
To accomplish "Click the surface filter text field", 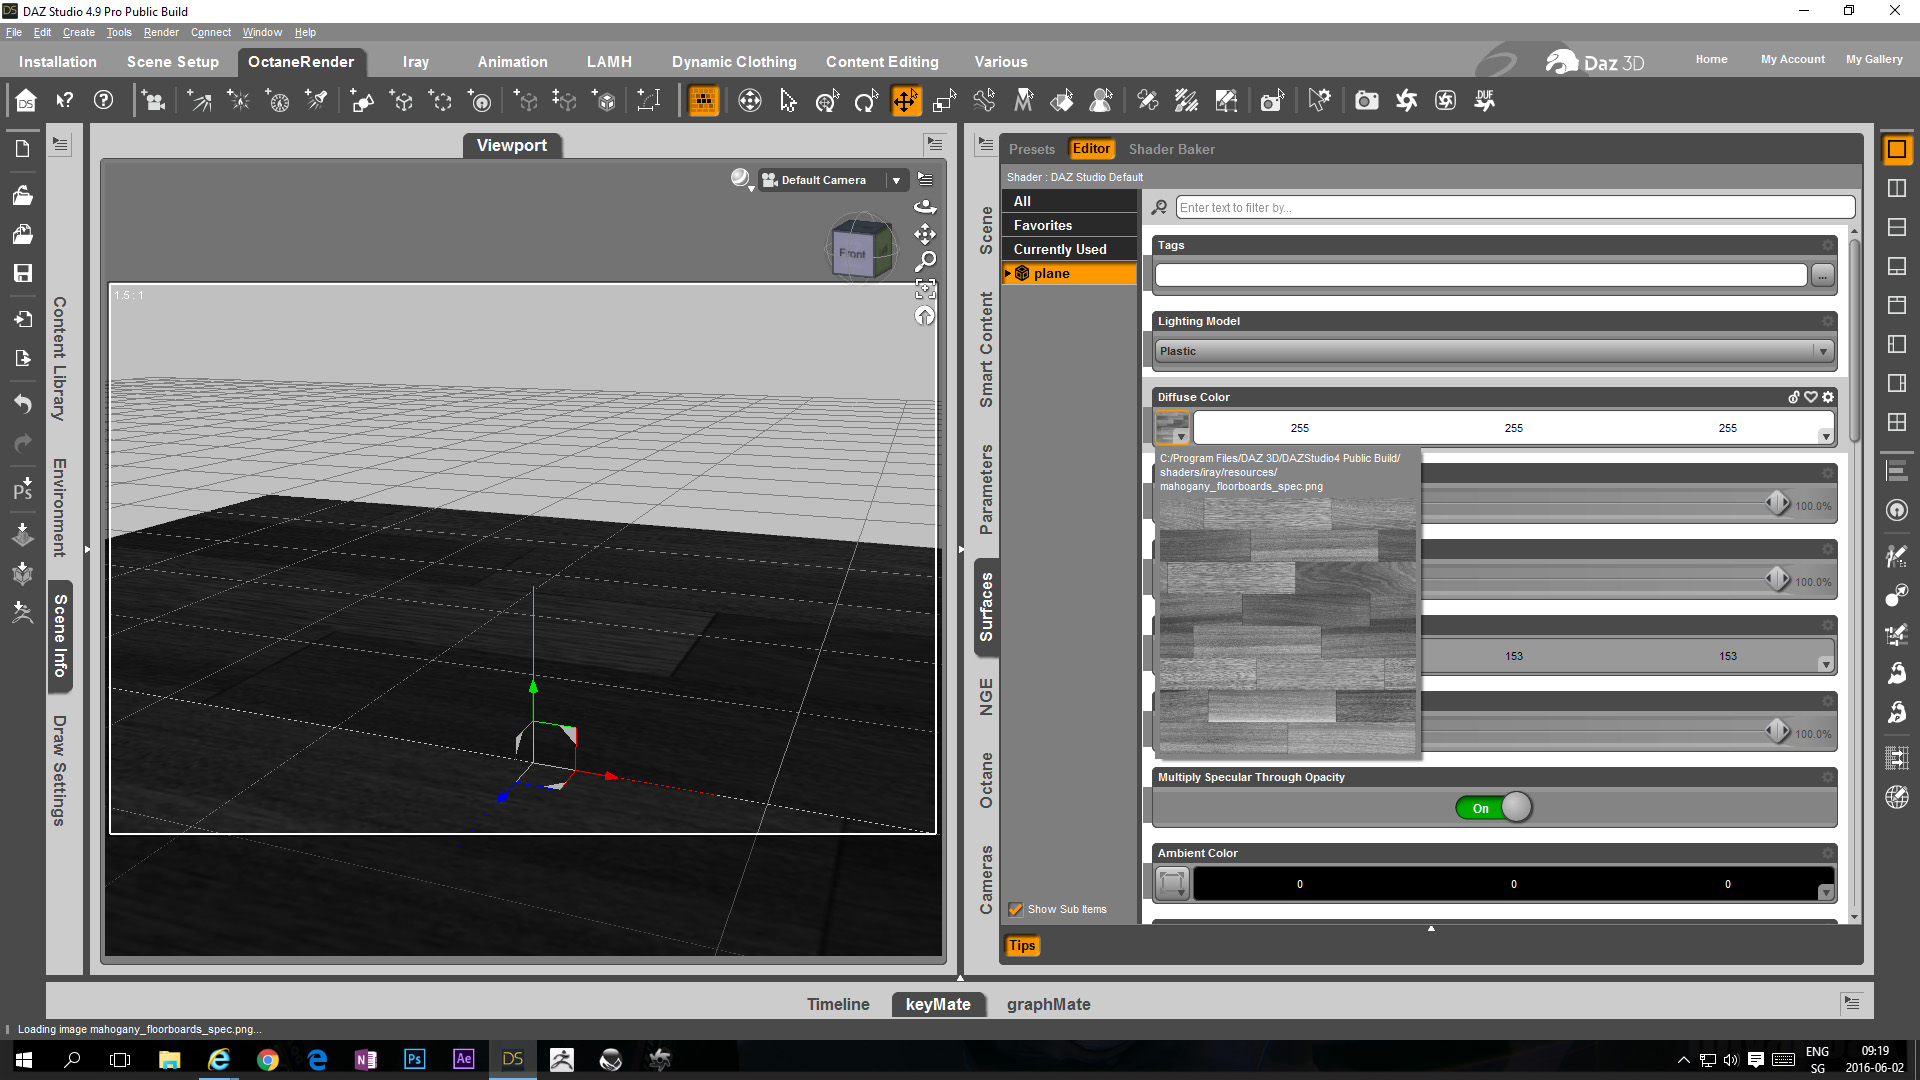I will [x=1514, y=207].
